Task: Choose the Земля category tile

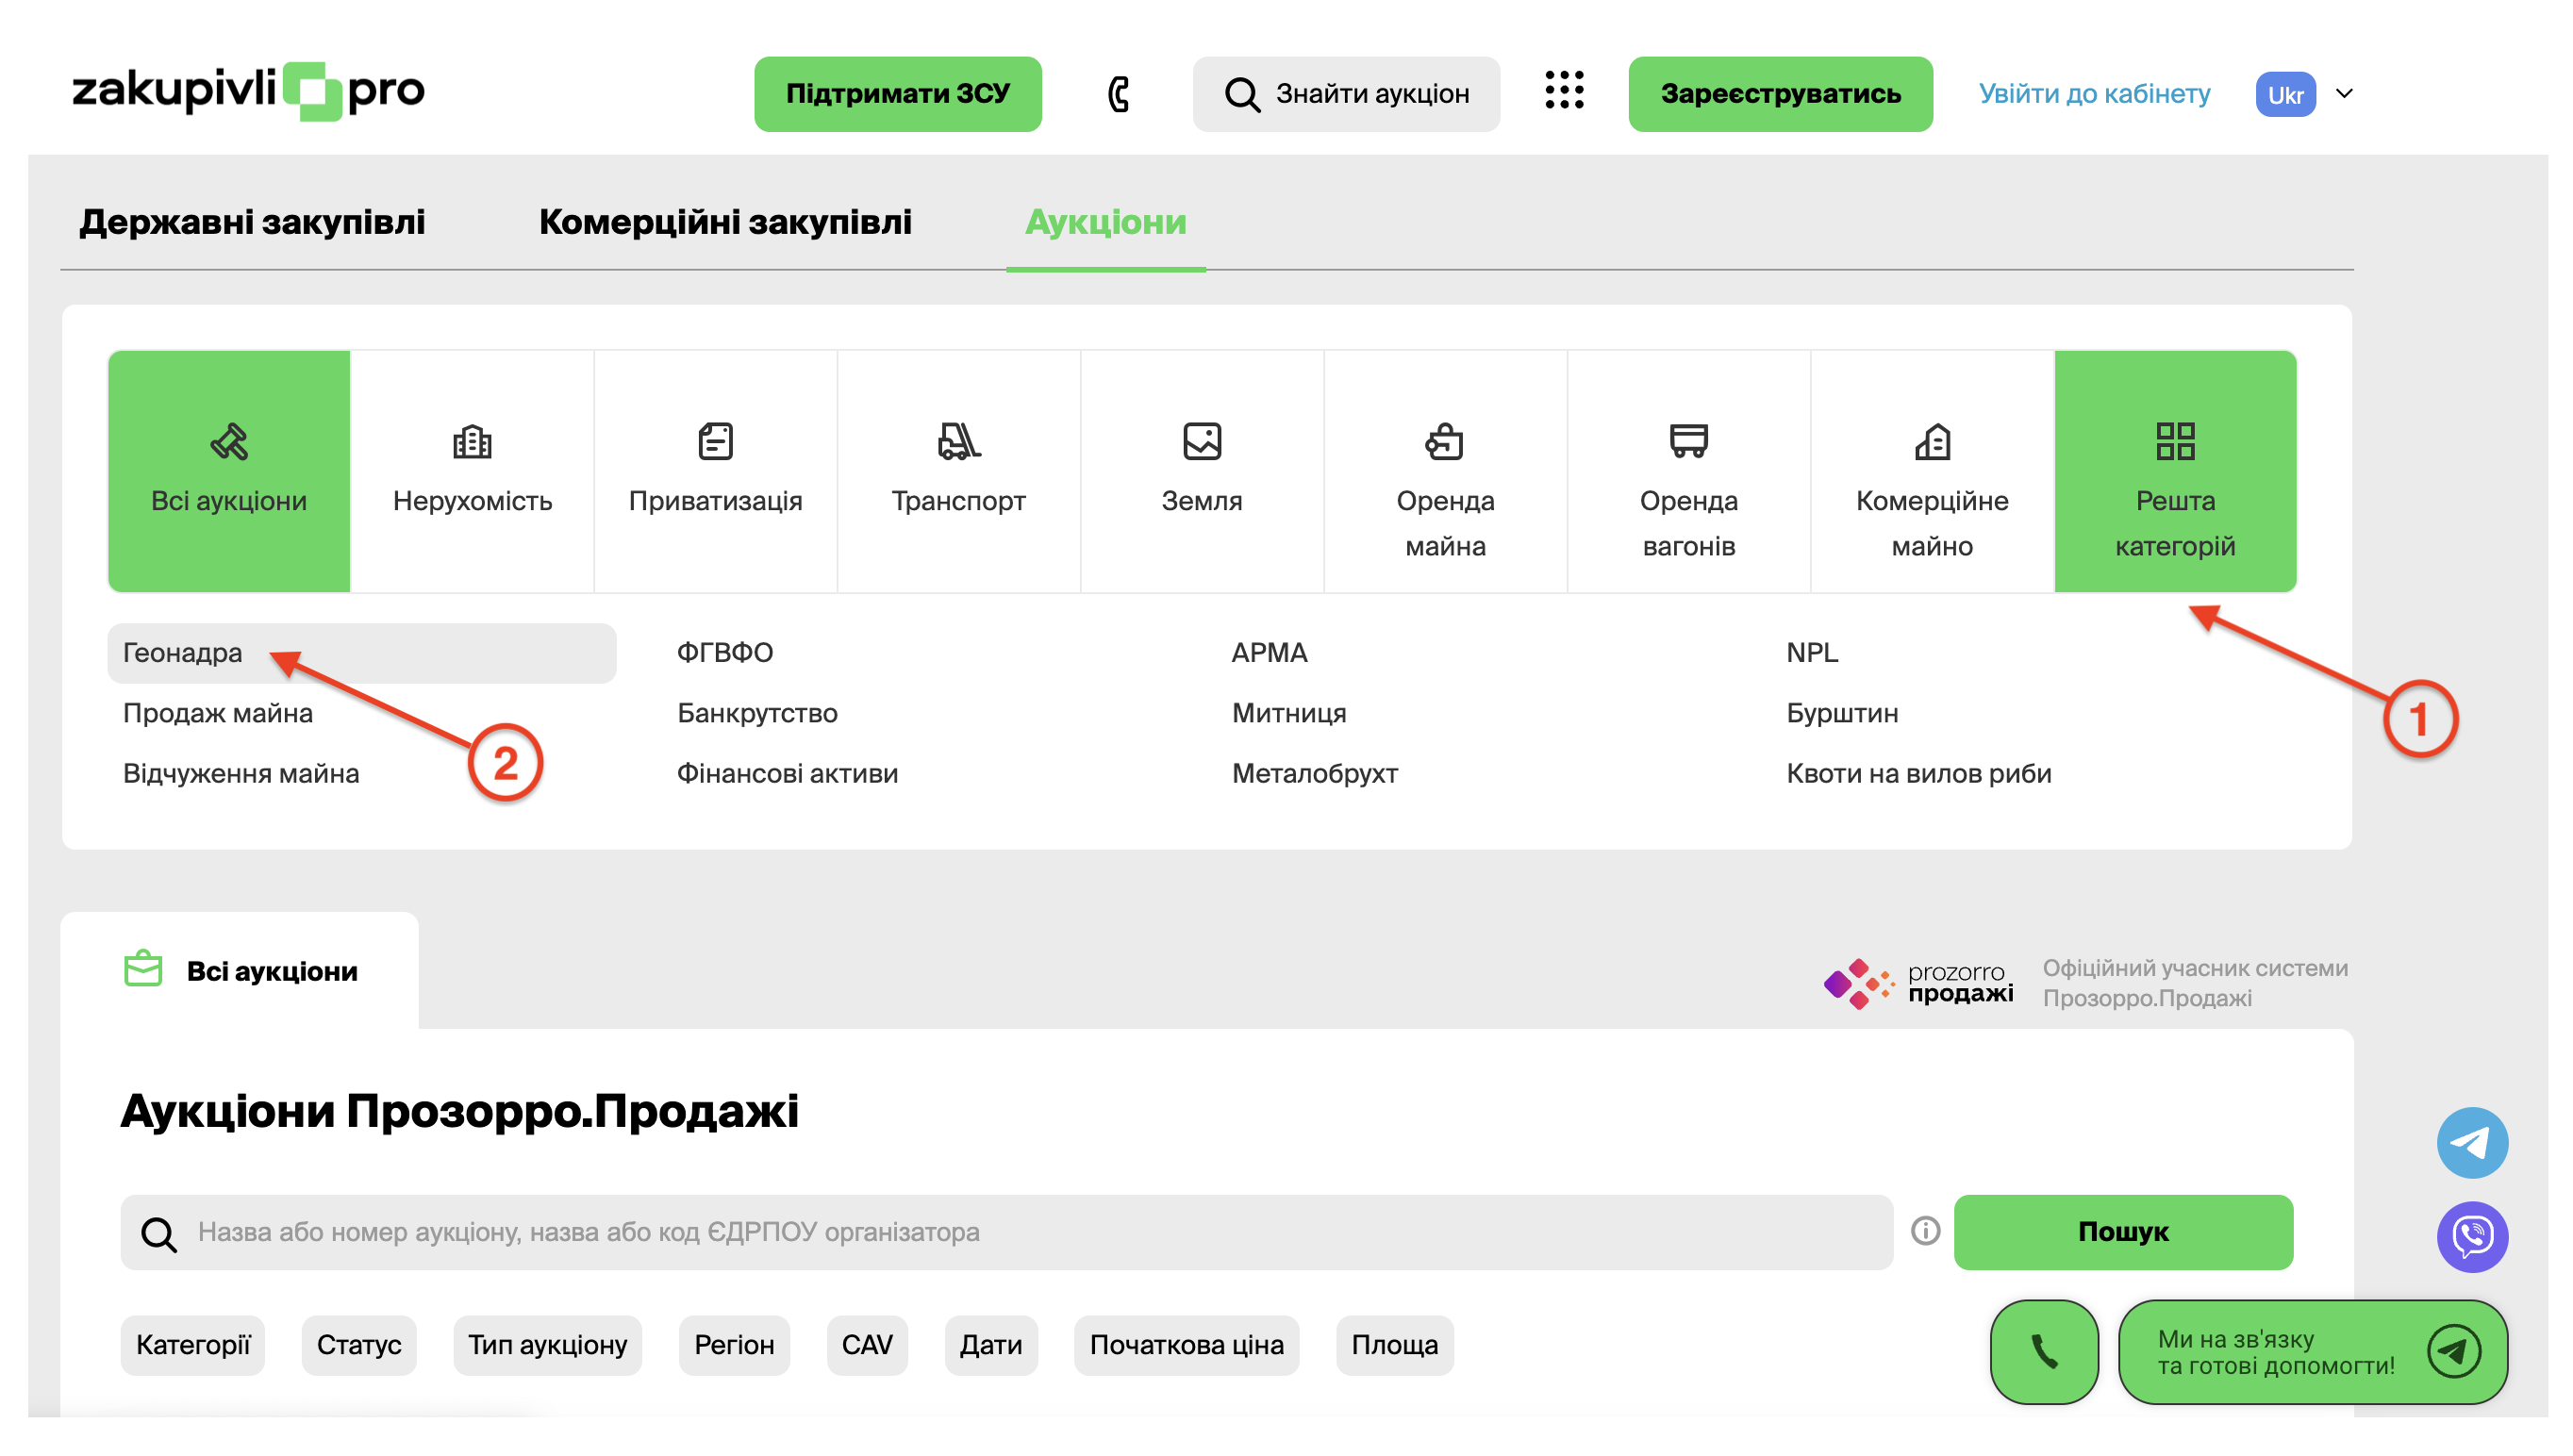Action: pyautogui.click(x=1200, y=471)
